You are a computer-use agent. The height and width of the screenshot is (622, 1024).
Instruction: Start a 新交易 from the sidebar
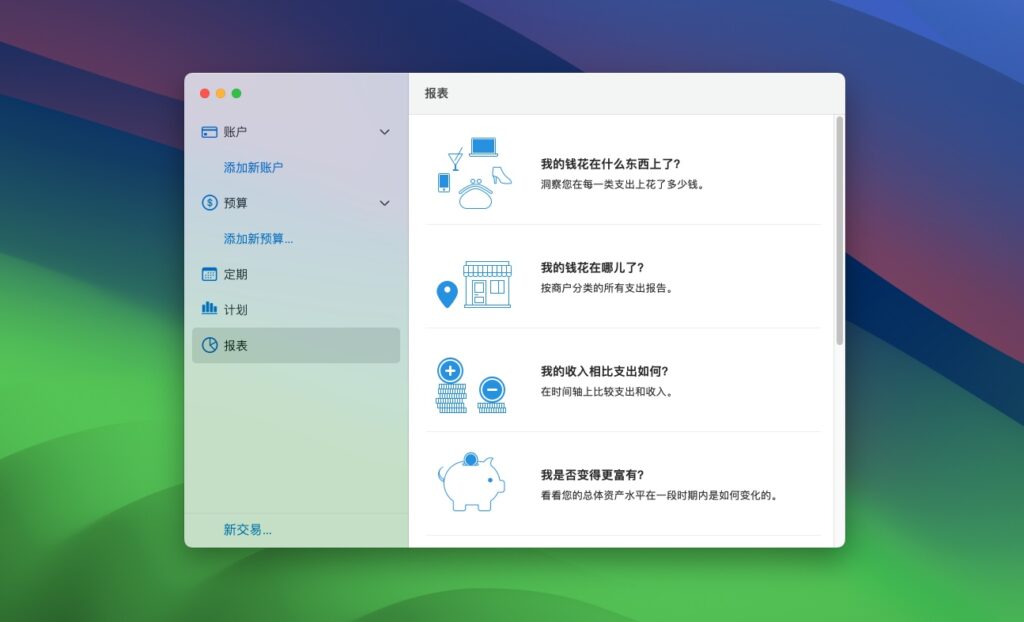246,528
